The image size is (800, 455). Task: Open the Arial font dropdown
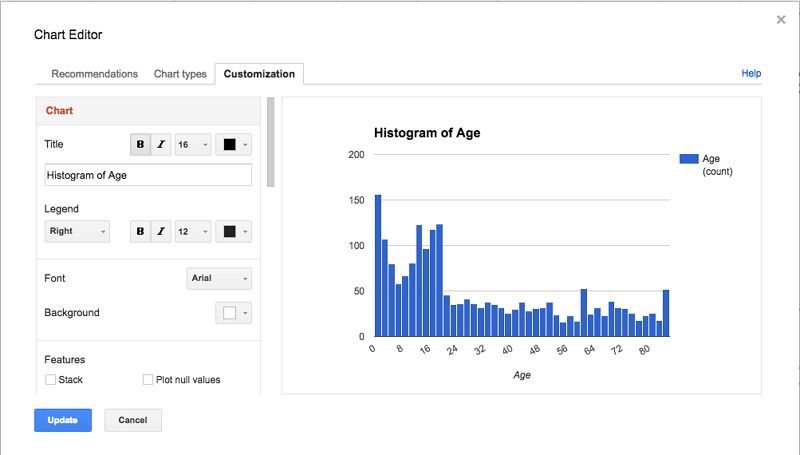[219, 279]
